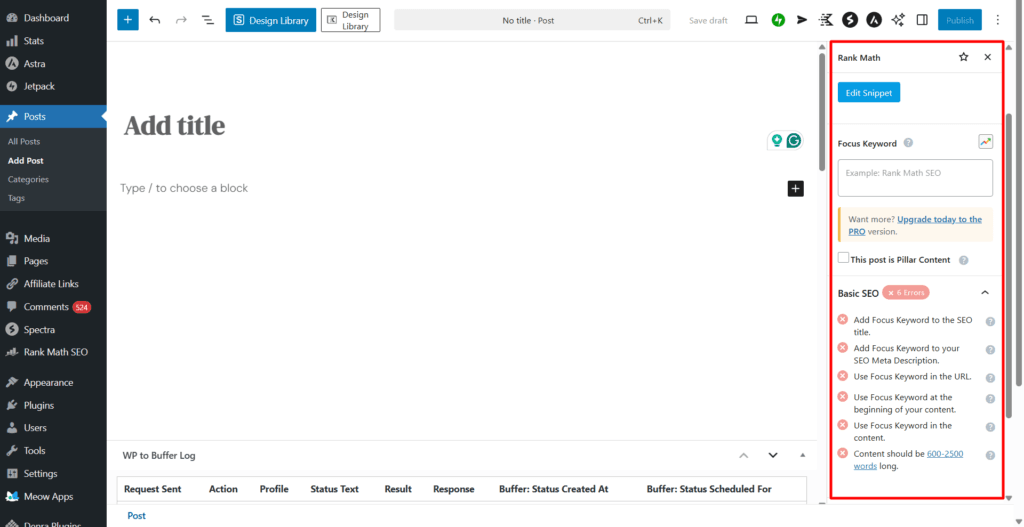Check This post is Pillar Content
1024x527 pixels.
pos(844,258)
